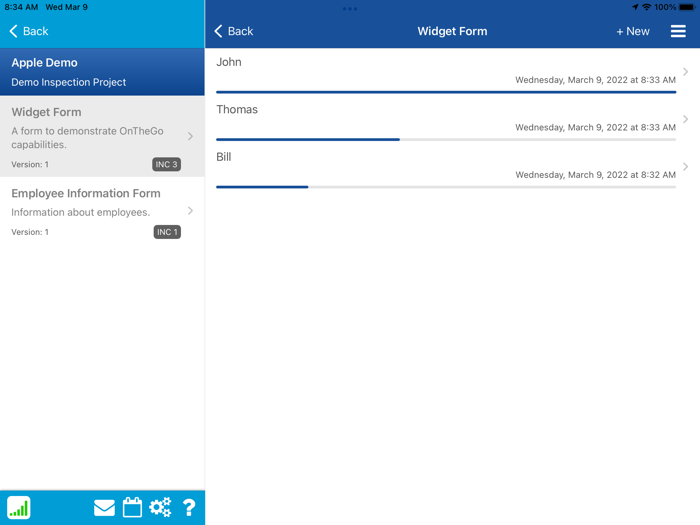
Task: Expand Widget Form chevron in sidebar
Action: [x=191, y=136]
